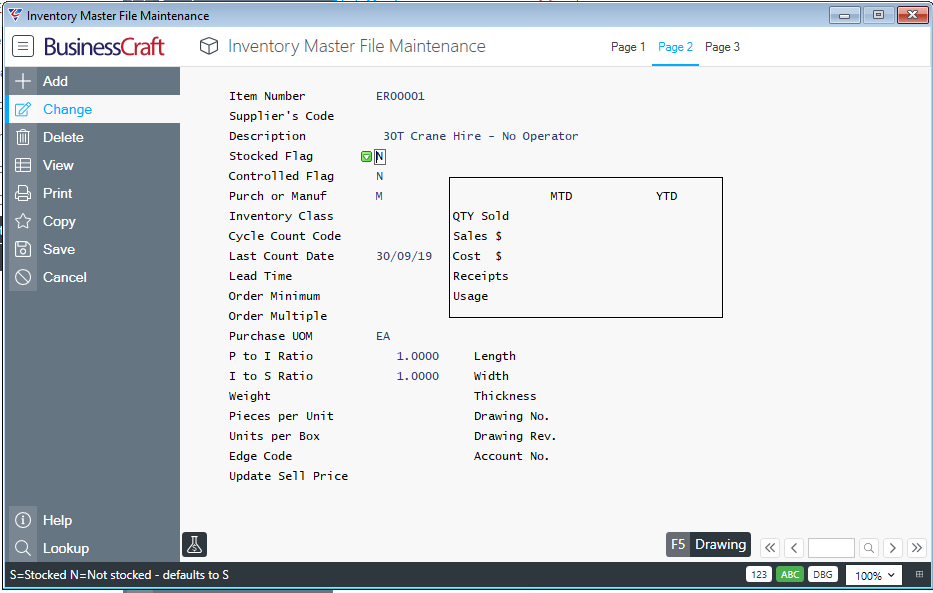Screen dimensions: 933x593
Task: Toggle the 123 numeric mode indicator
Action: 758,575
